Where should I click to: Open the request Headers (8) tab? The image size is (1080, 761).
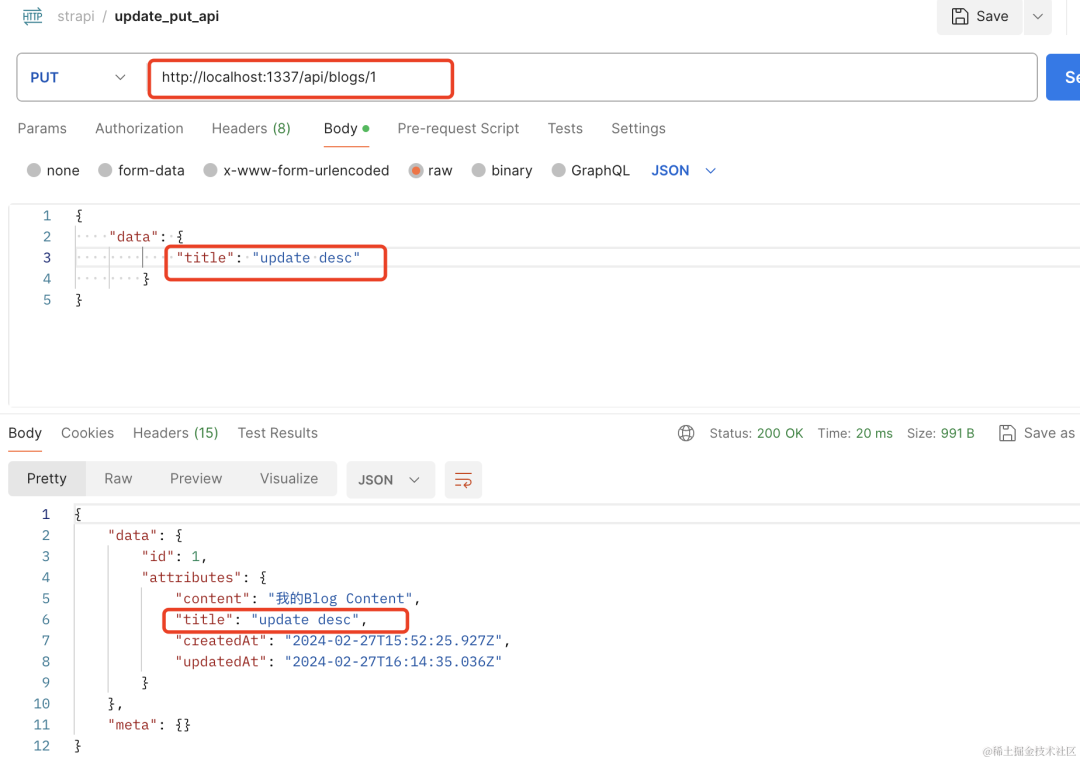(x=251, y=129)
